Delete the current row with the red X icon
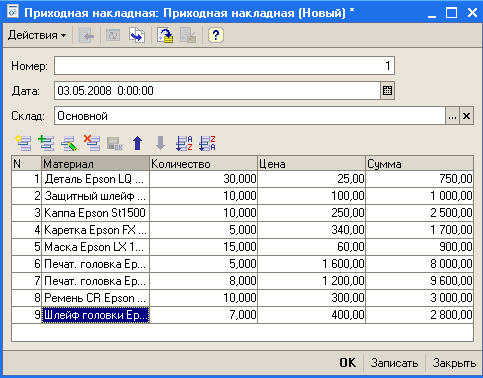Screen dimensions: 483x378 (92, 143)
